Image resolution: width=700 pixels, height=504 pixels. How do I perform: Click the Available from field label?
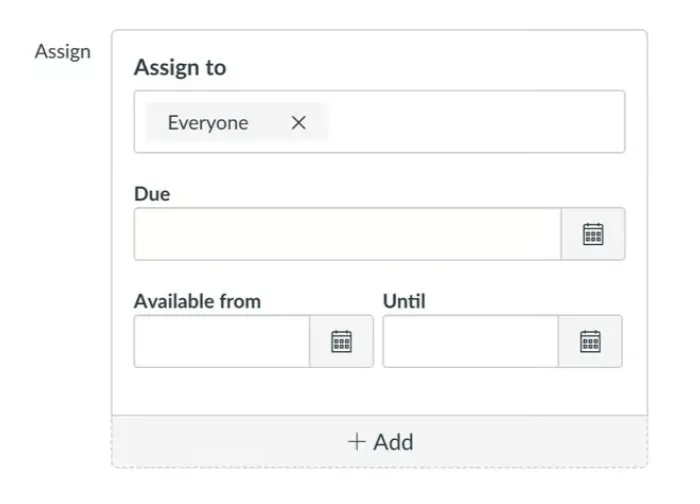pyautogui.click(x=197, y=301)
